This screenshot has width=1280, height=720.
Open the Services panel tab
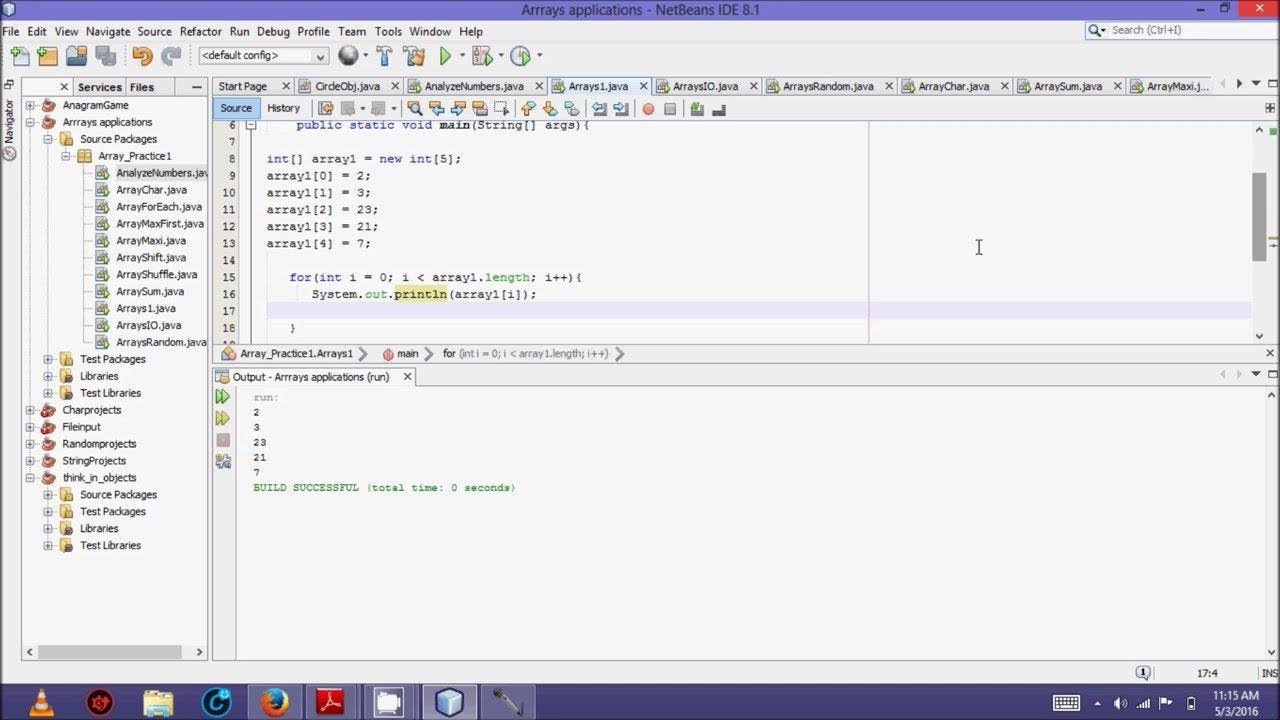click(99, 87)
